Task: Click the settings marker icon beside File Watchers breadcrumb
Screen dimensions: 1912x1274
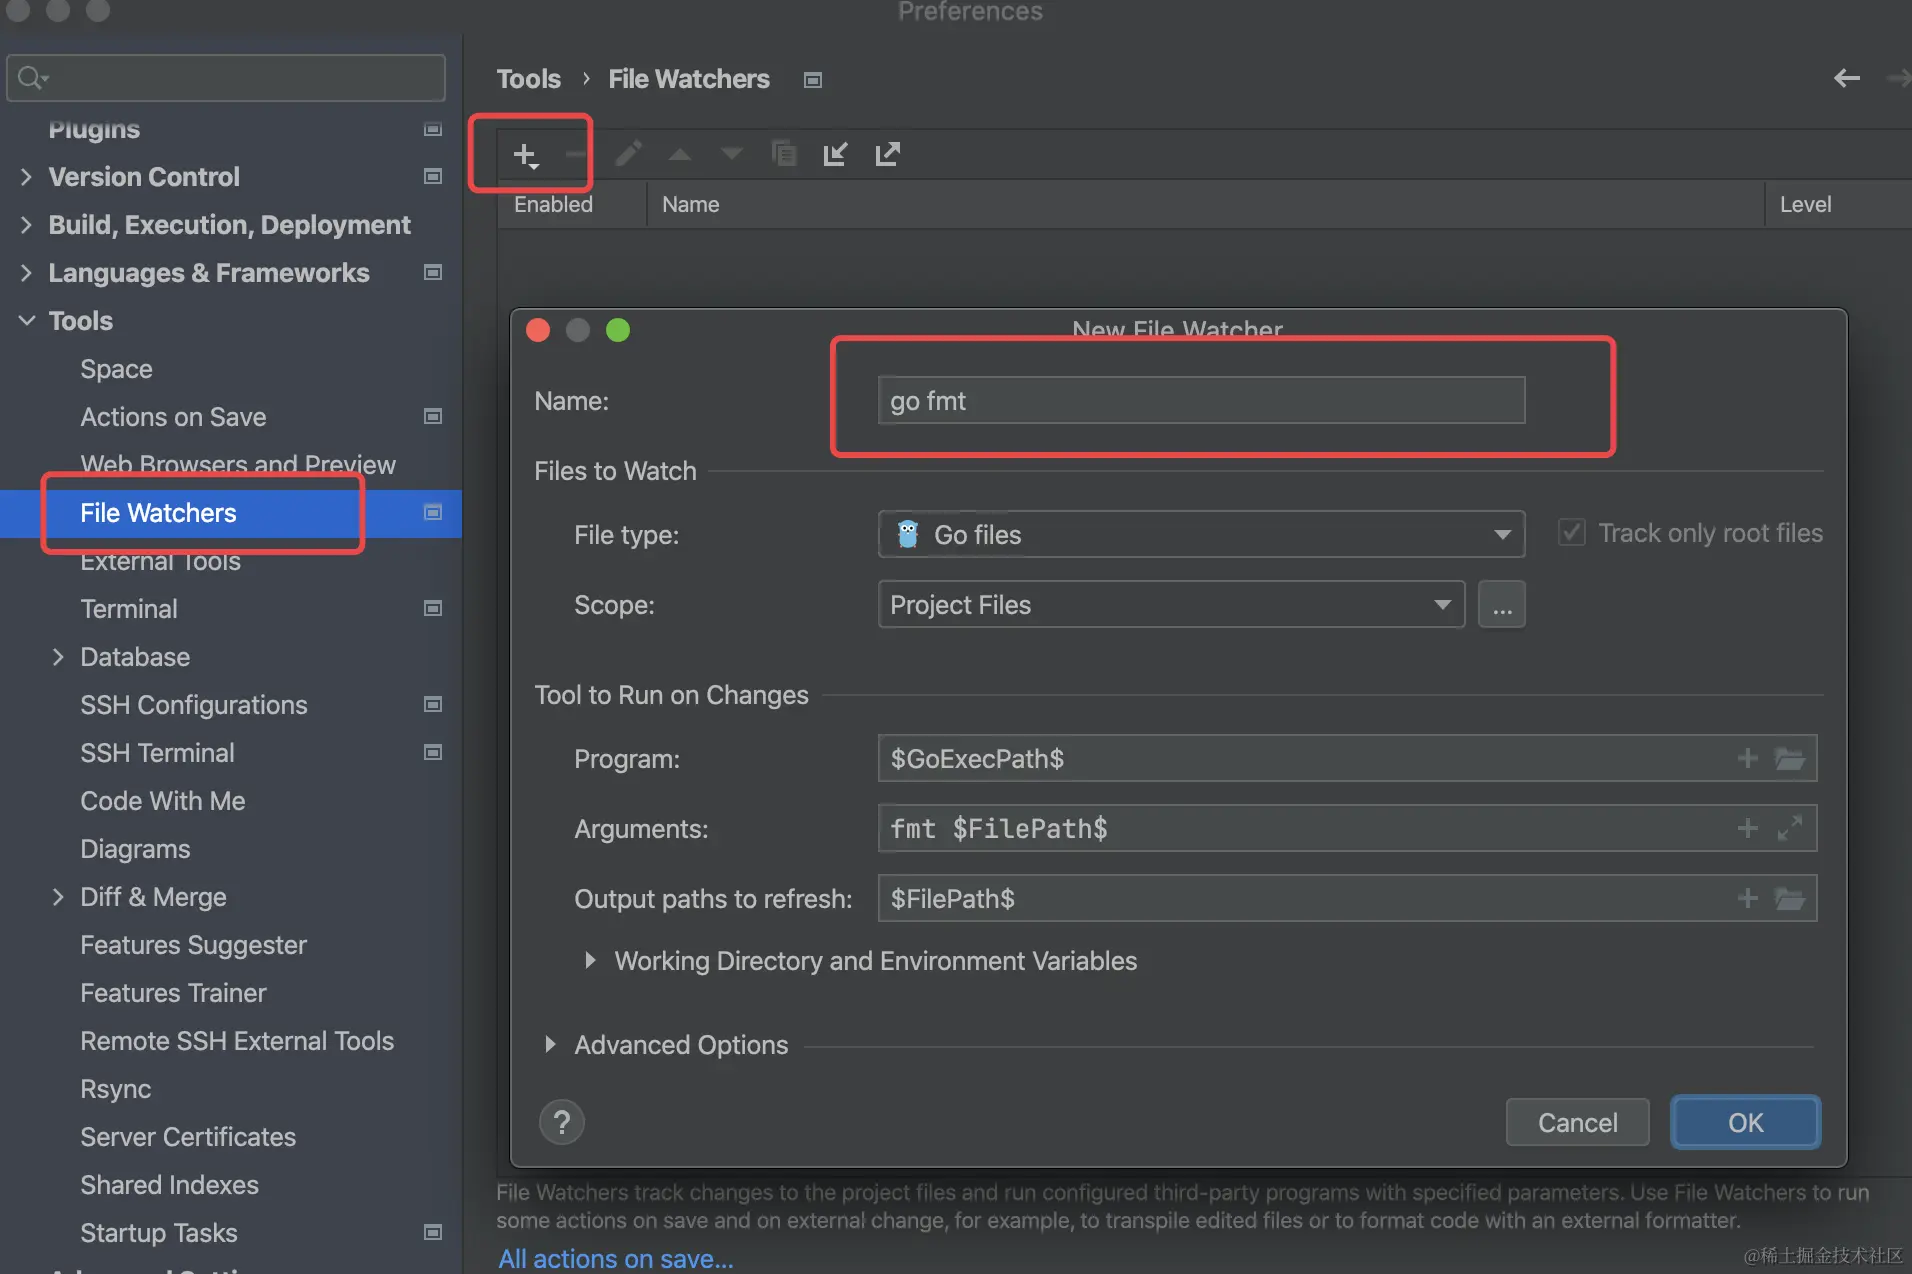Action: pos(813,80)
